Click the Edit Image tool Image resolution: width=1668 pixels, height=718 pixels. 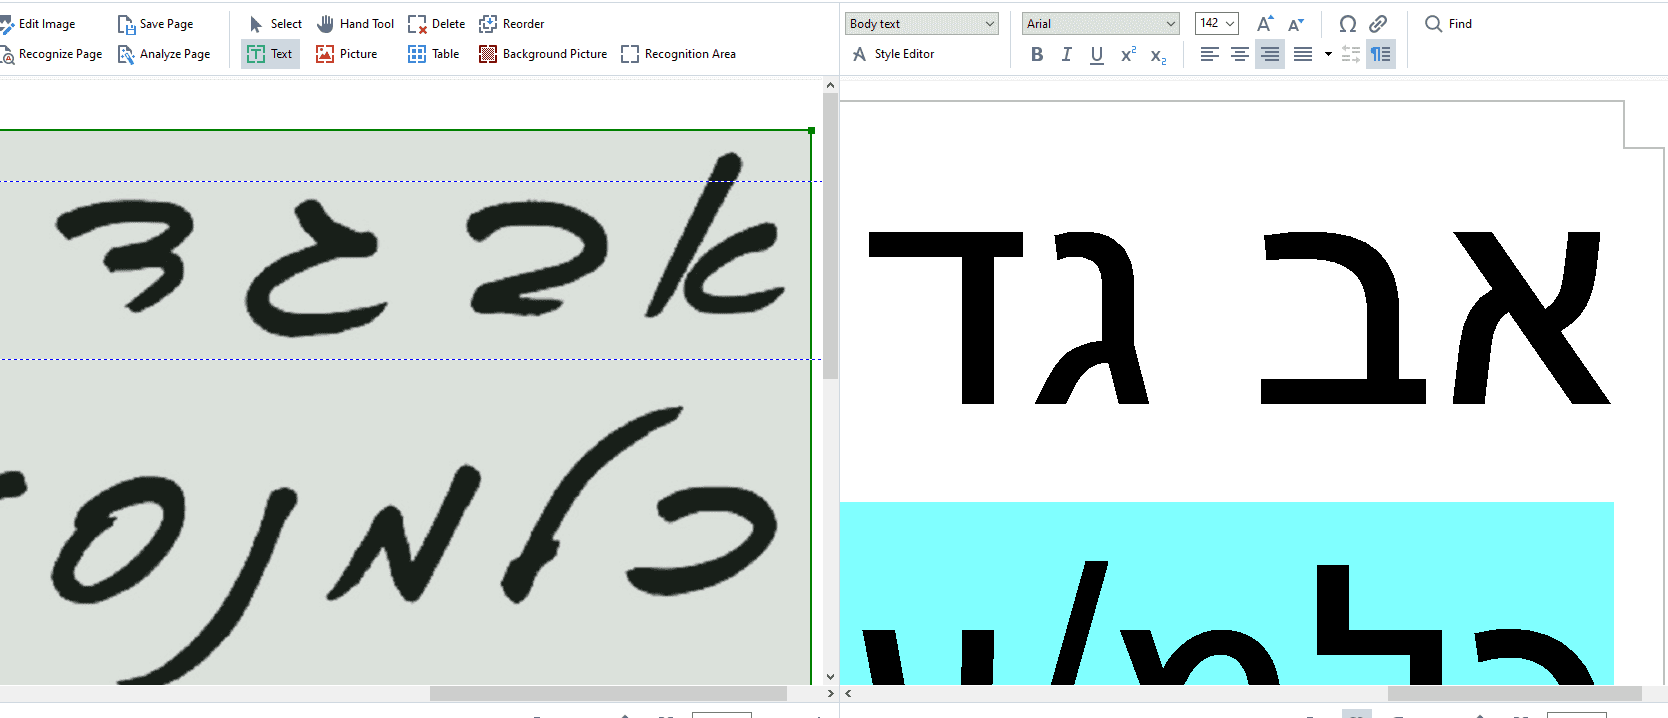[x=38, y=24]
